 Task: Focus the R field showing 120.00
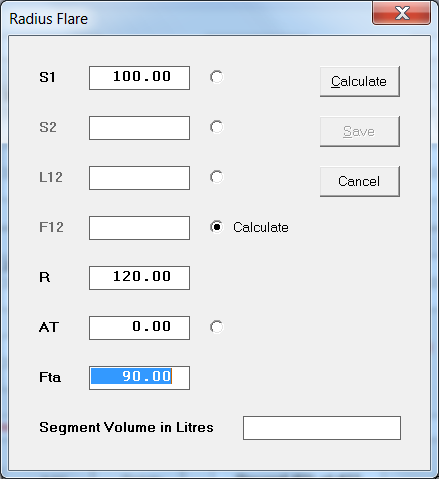point(139,278)
